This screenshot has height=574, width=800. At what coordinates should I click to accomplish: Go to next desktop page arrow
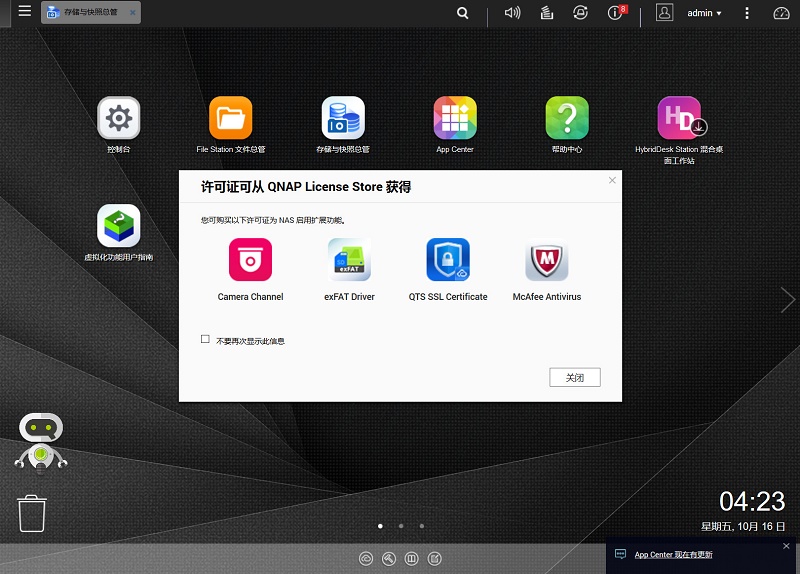(787, 298)
